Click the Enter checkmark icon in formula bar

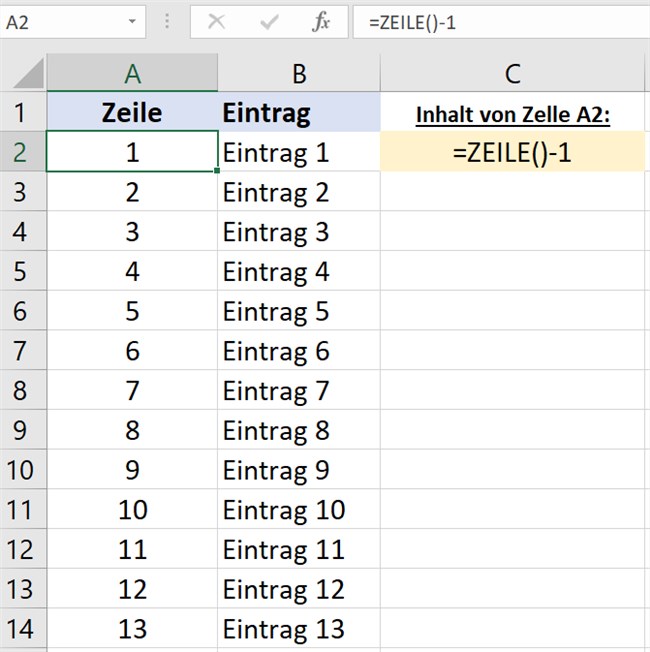[x=269, y=21]
